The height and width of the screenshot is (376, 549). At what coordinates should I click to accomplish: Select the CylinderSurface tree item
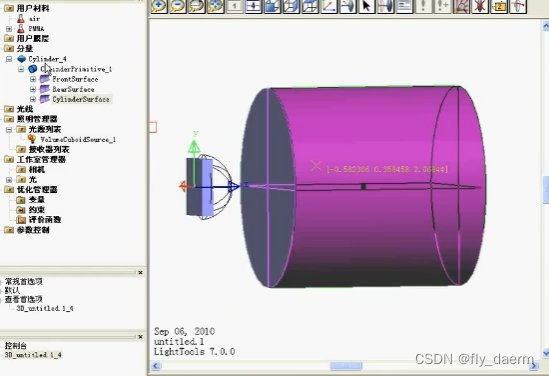coord(81,99)
